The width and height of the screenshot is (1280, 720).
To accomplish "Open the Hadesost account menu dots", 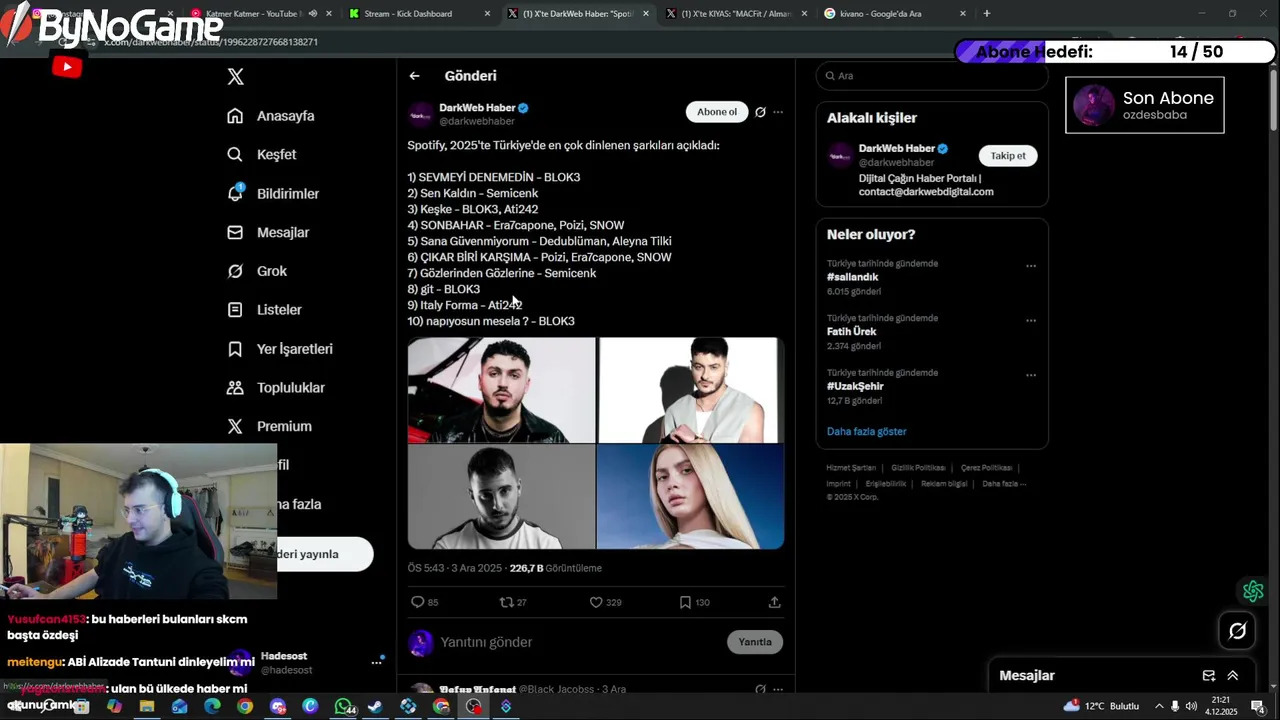I will [377, 662].
